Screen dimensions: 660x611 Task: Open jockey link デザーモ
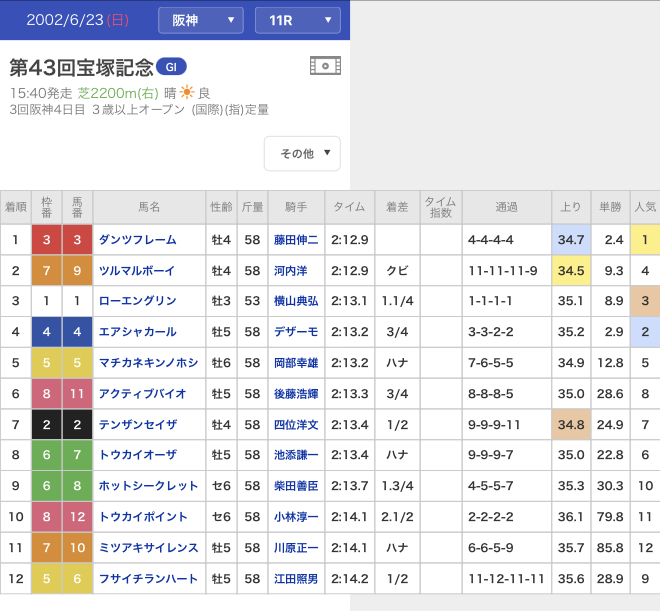296,332
